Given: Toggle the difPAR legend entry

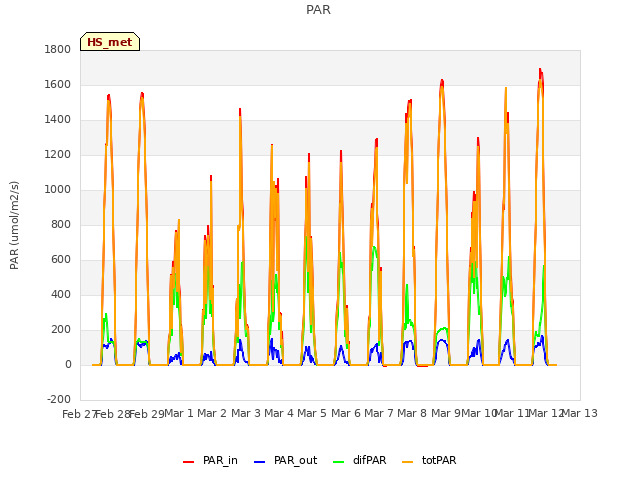Looking at the screenshot, I should point(360,460).
